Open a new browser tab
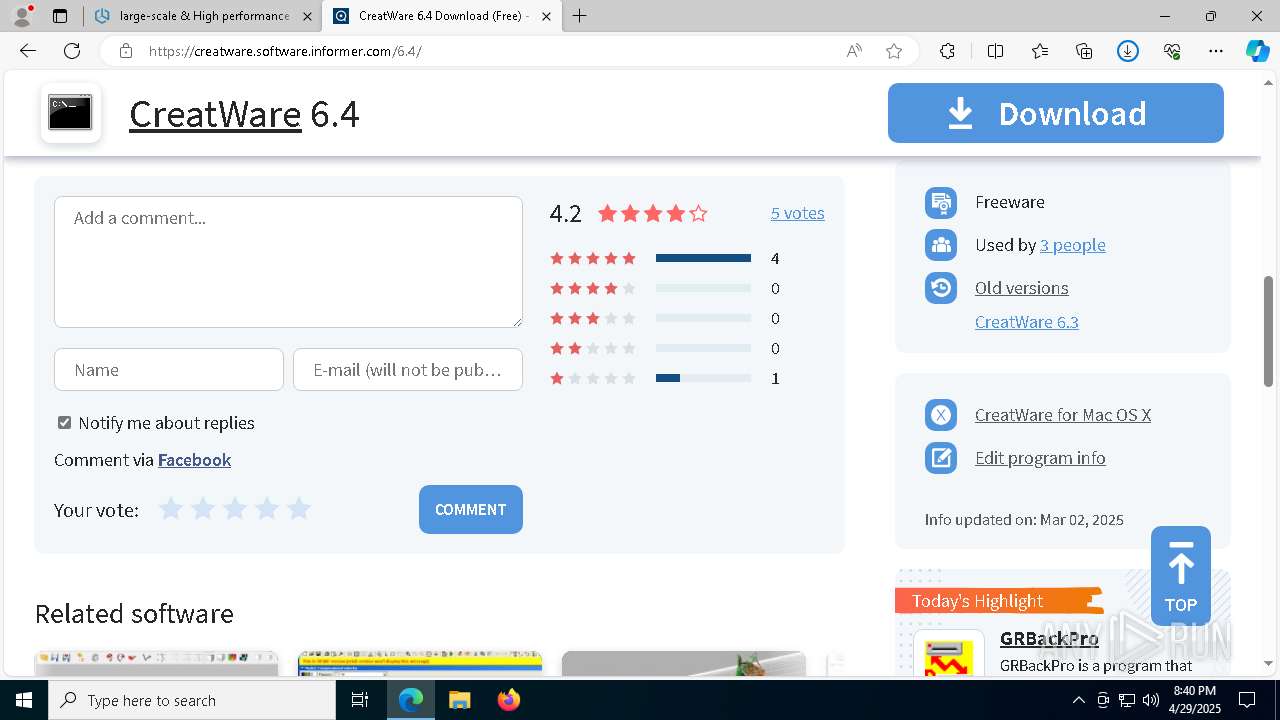The width and height of the screenshot is (1280, 720). [x=580, y=16]
